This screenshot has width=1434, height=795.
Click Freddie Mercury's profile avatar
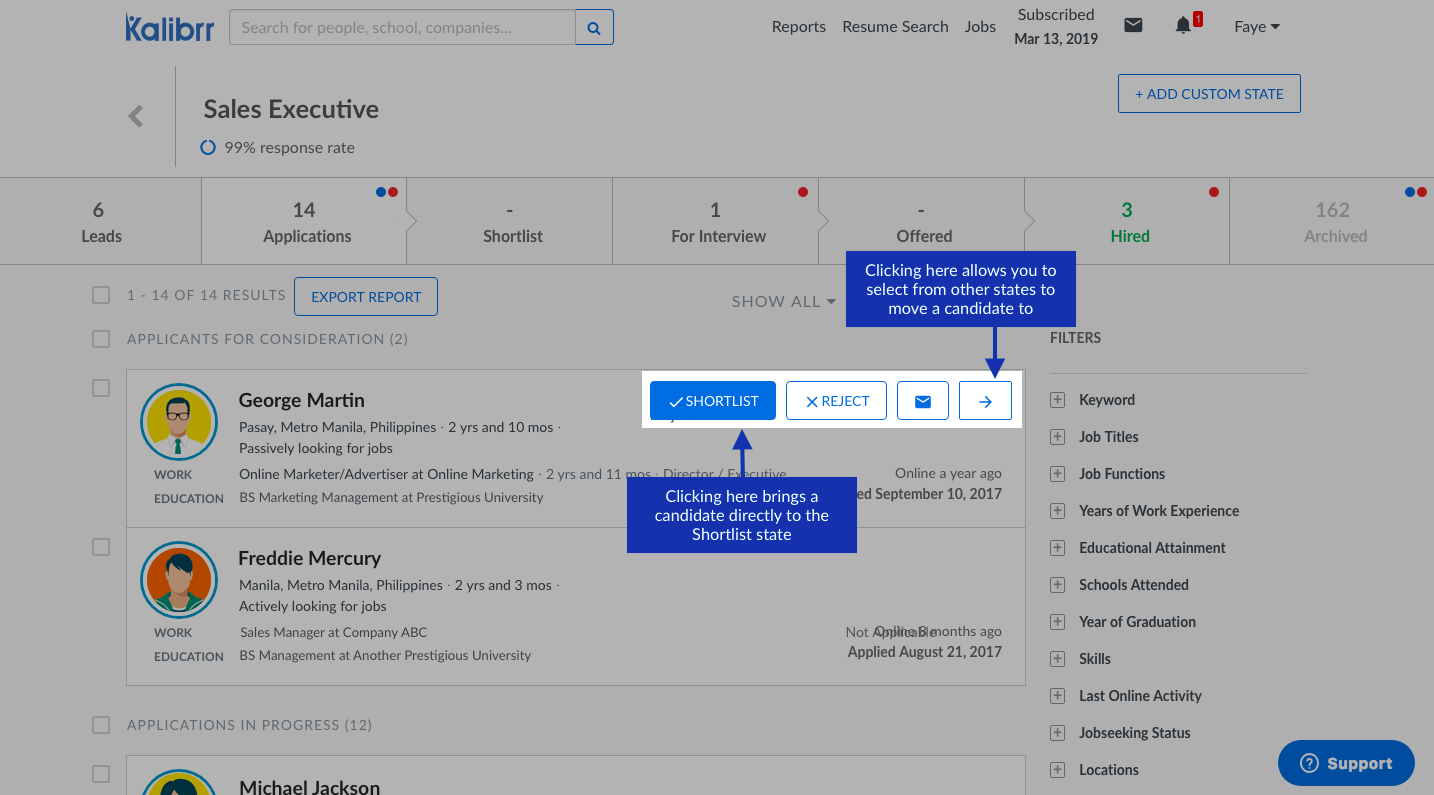pyautogui.click(x=179, y=580)
